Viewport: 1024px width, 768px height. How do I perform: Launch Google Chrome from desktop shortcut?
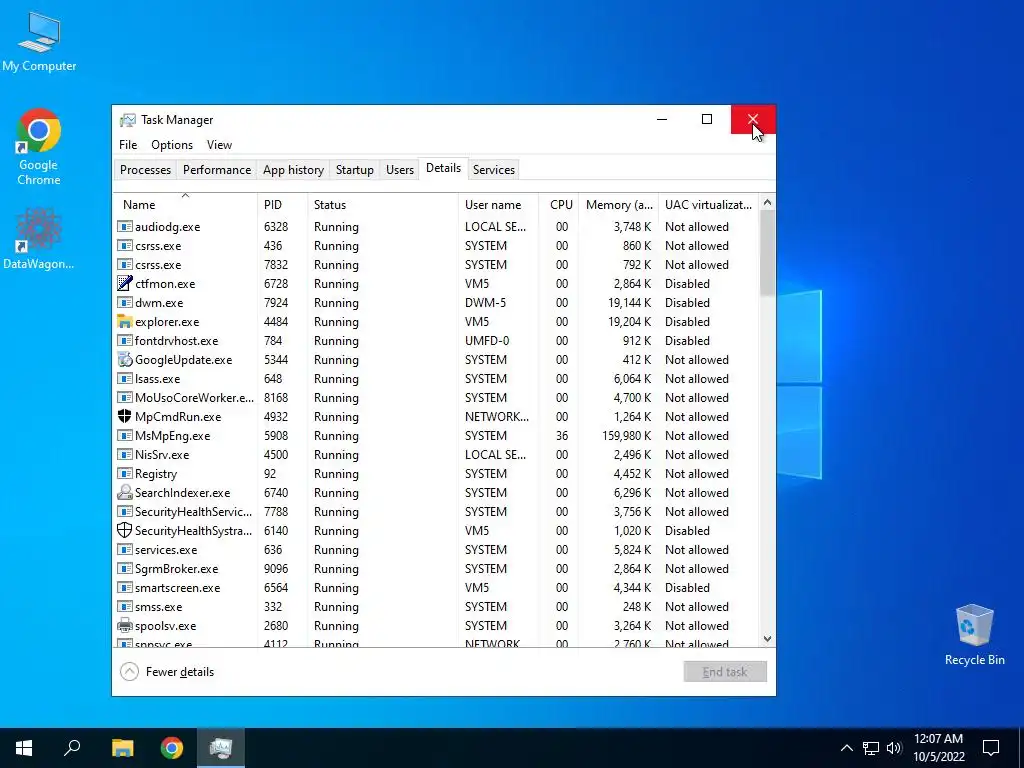39,146
